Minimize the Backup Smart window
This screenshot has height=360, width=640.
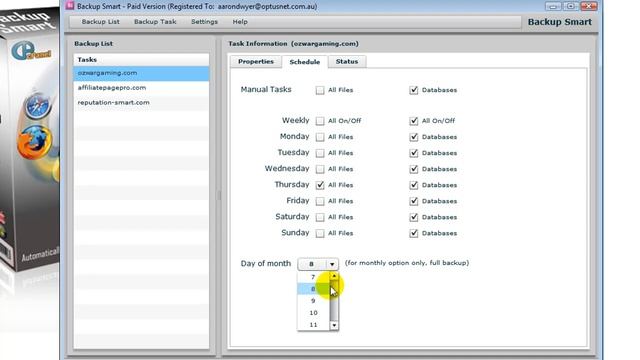click(553, 6)
